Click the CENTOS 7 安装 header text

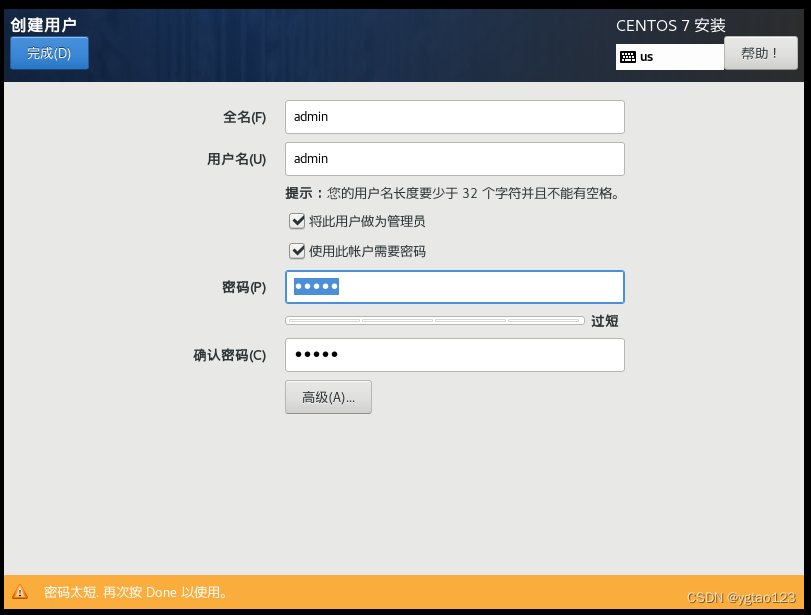pyautogui.click(x=670, y=25)
